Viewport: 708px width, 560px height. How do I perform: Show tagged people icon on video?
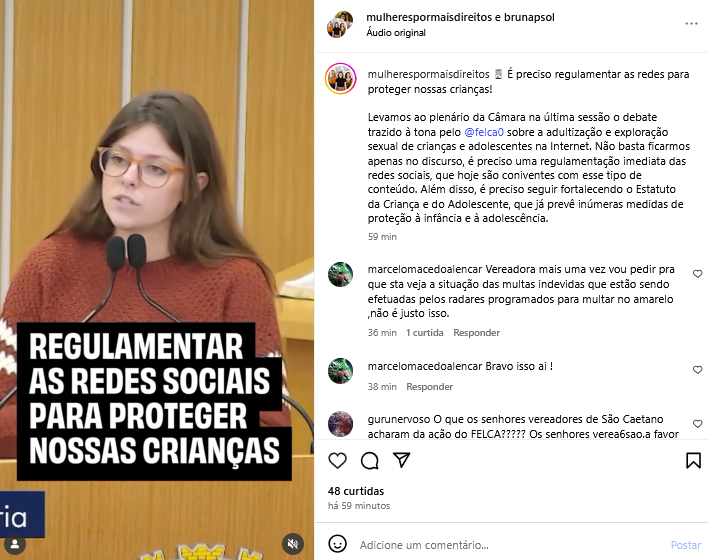15,543
